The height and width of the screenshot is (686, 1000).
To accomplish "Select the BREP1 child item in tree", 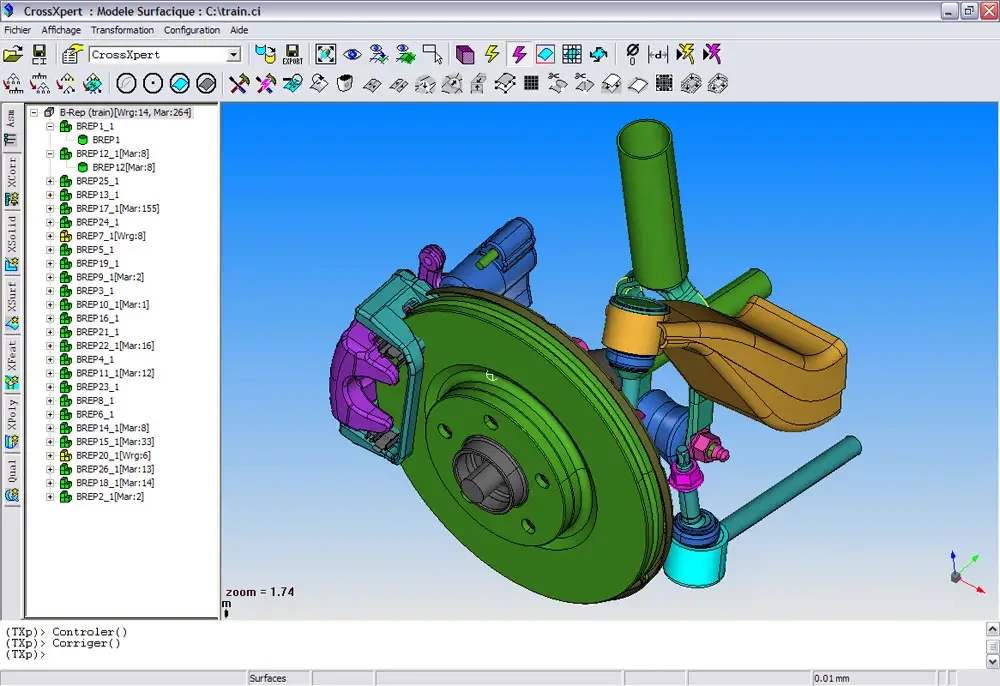I will (x=106, y=140).
